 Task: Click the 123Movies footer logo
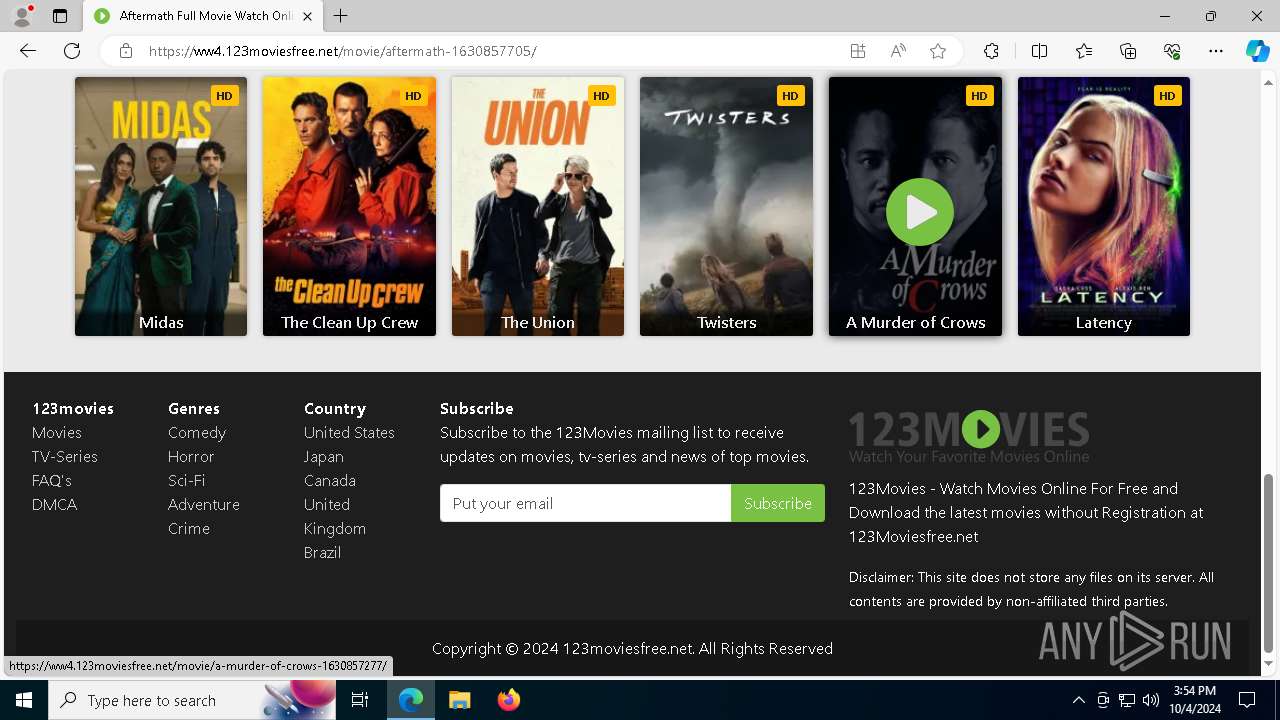click(x=969, y=436)
